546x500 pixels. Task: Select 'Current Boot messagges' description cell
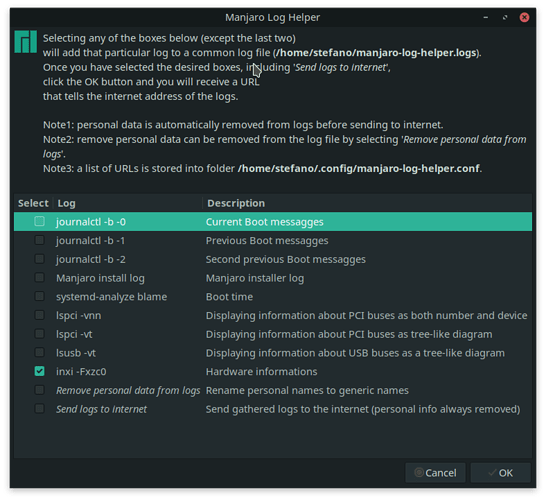pos(265,222)
